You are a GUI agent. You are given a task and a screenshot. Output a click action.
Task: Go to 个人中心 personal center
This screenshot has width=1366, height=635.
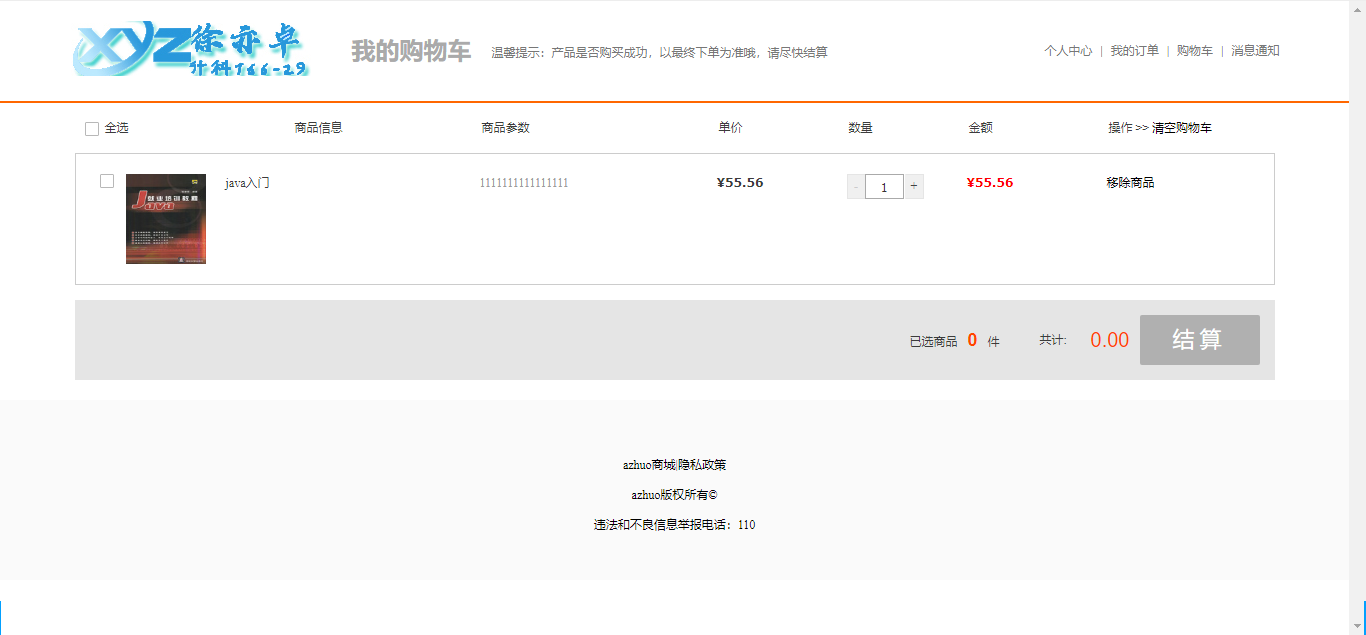point(1068,51)
